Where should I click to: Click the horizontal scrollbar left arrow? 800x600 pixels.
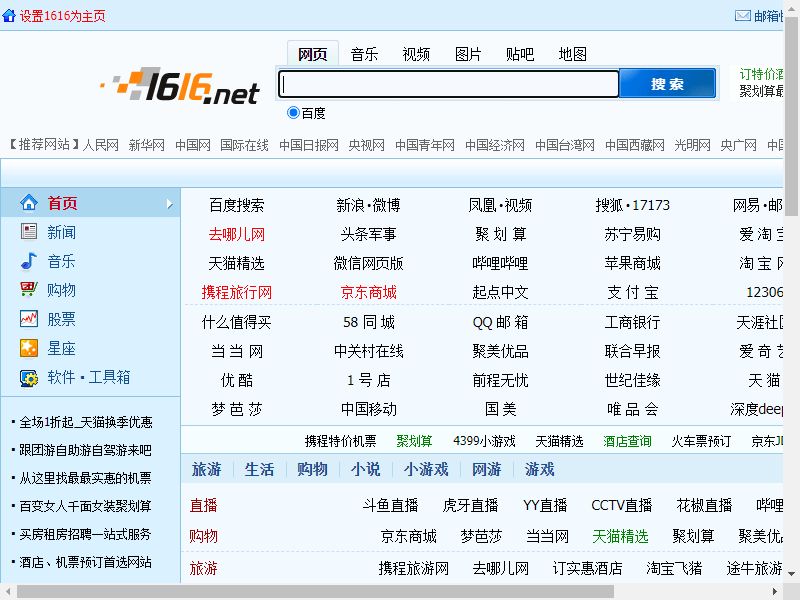click(x=8, y=592)
